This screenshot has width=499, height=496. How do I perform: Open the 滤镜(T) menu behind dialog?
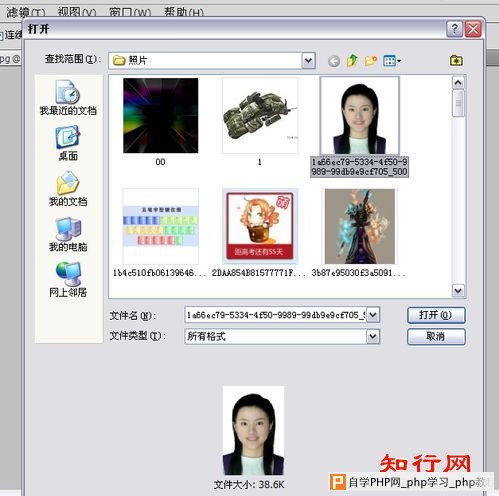tap(26, 13)
